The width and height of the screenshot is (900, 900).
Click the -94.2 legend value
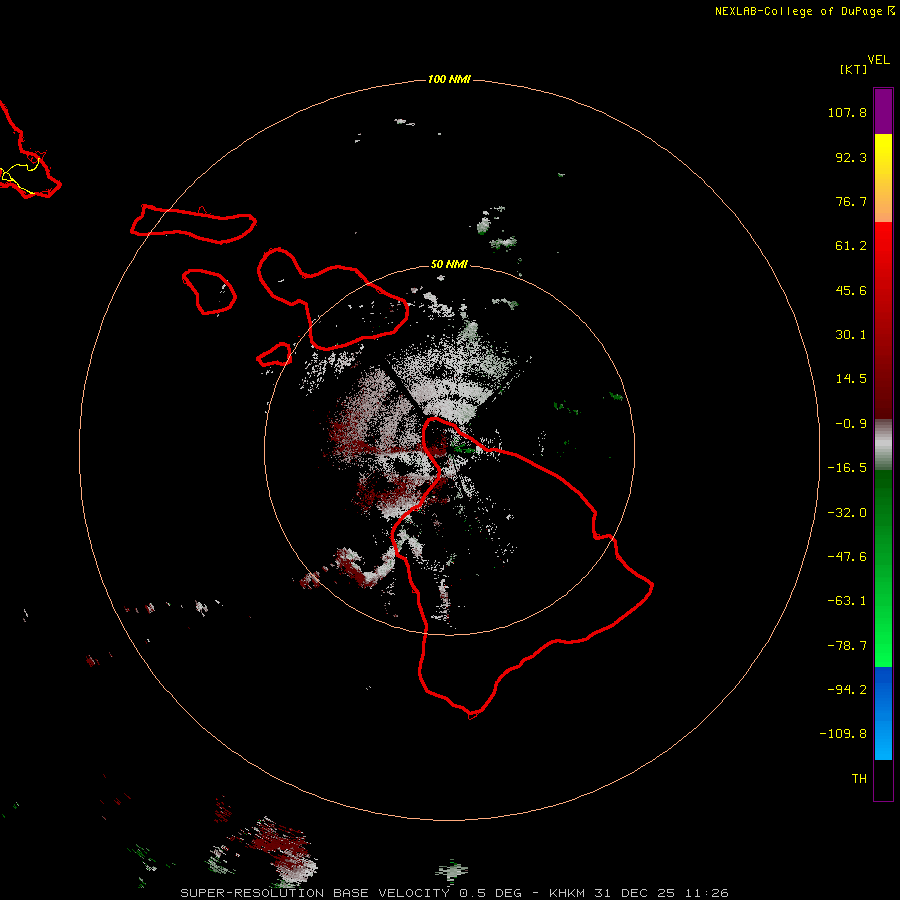(847, 689)
